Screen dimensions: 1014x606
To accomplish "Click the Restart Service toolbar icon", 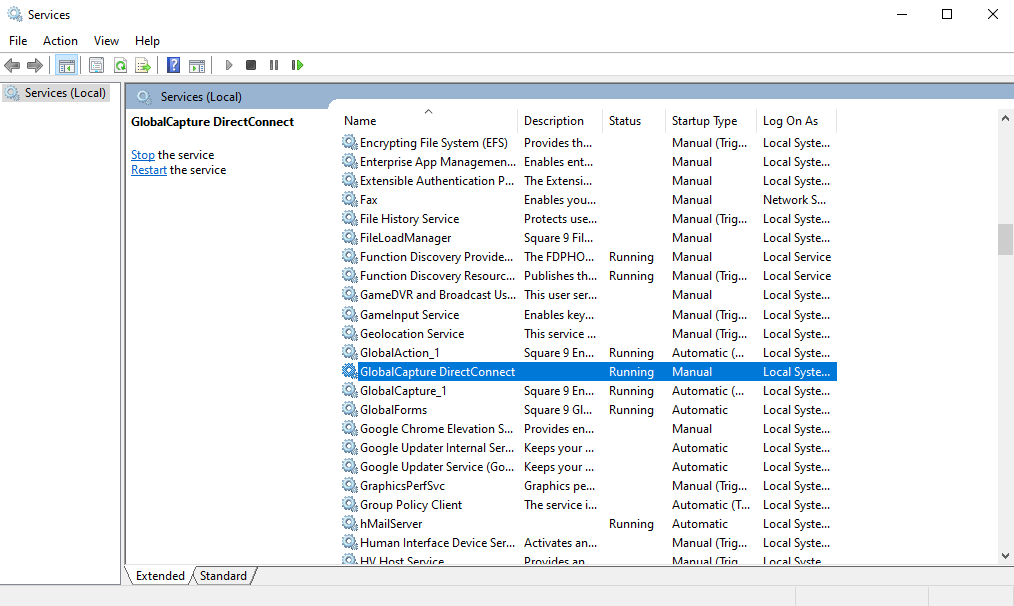I will point(297,65).
